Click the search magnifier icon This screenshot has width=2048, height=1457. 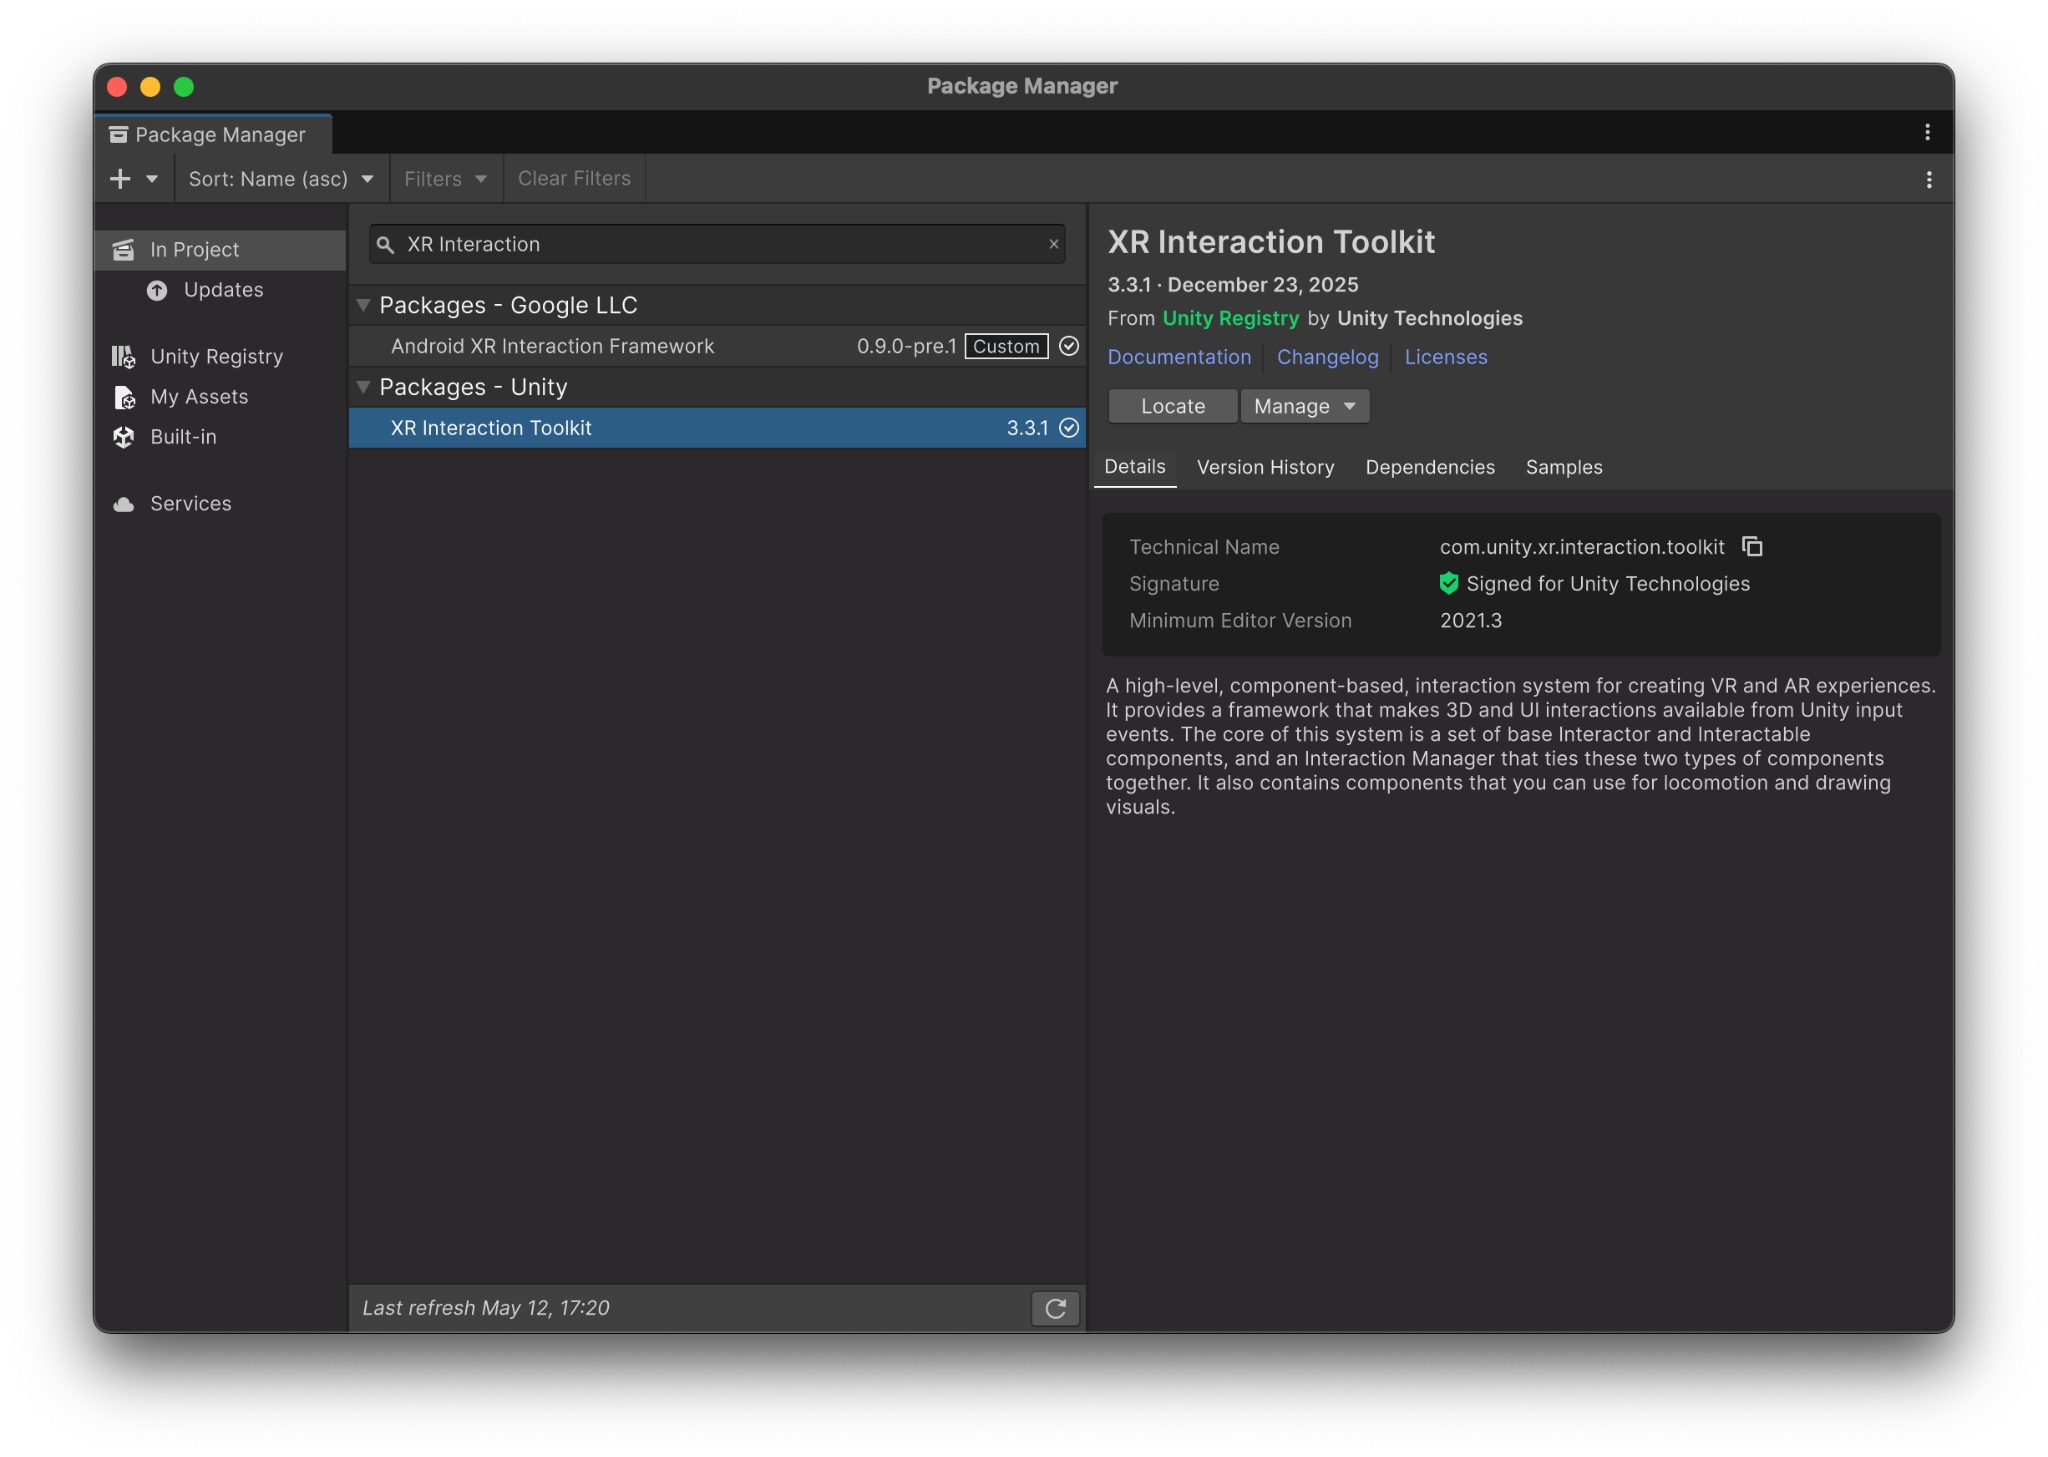coord(385,244)
